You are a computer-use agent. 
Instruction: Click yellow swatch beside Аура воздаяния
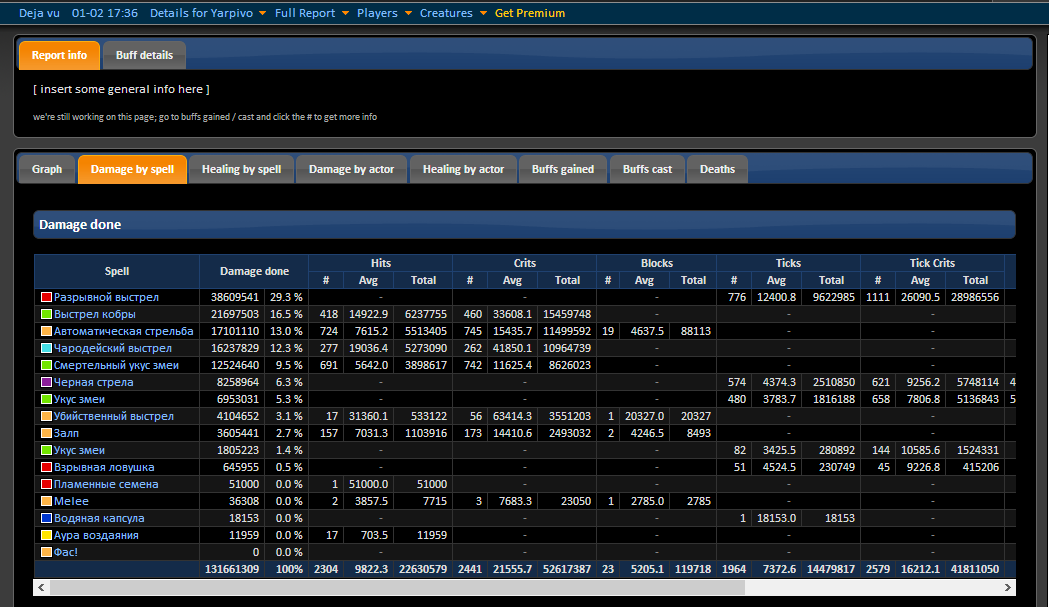click(x=46, y=535)
